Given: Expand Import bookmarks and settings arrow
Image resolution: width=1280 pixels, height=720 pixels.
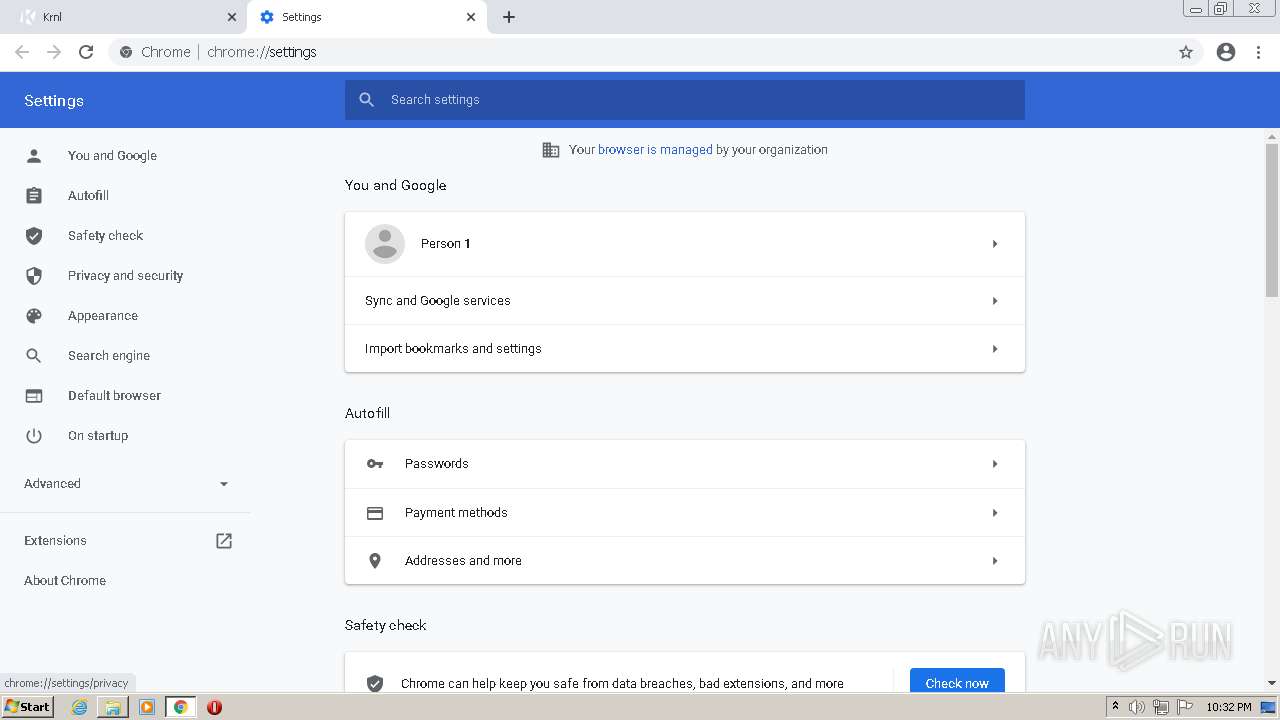Looking at the screenshot, I should tap(995, 349).
